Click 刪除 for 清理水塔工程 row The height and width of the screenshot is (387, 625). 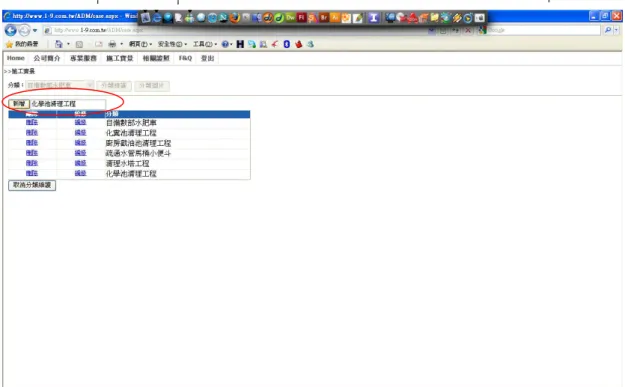click(32, 163)
